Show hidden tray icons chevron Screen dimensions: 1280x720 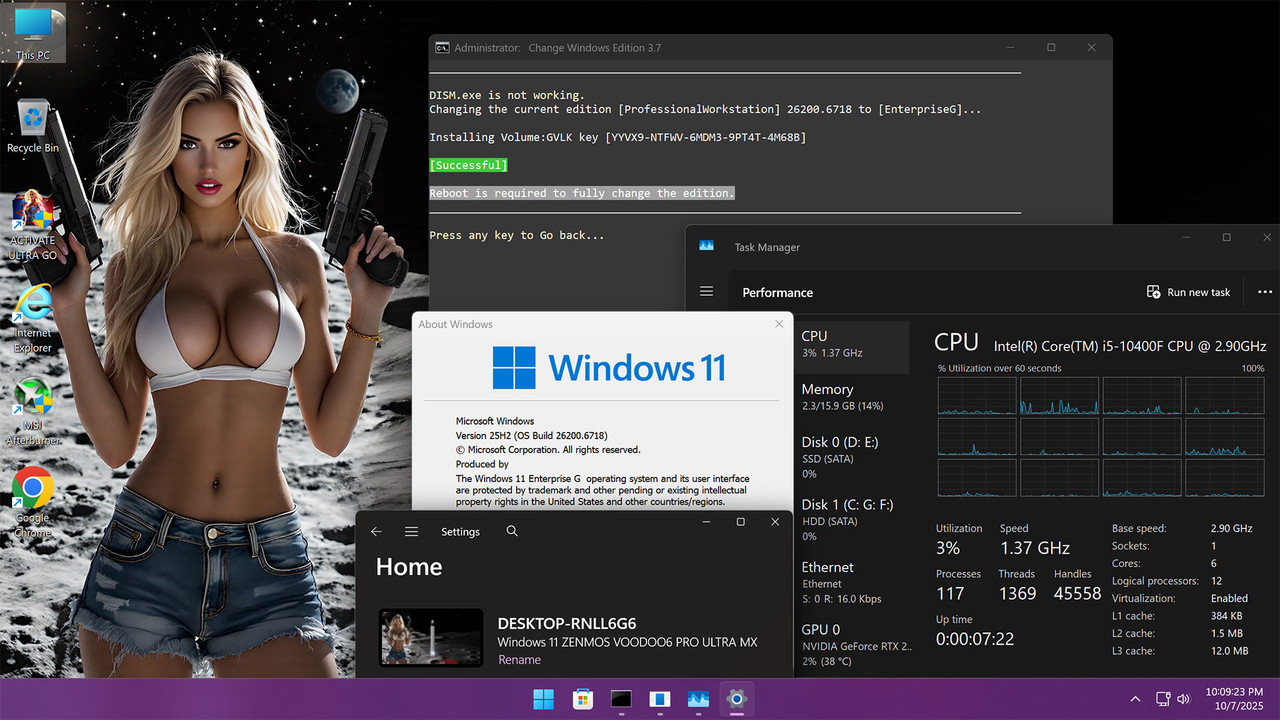coord(1135,699)
